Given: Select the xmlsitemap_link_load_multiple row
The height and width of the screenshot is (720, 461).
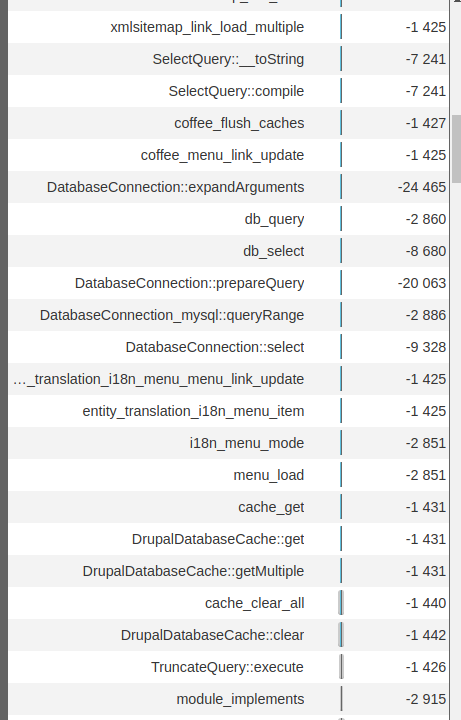Looking at the screenshot, I should point(228,27).
